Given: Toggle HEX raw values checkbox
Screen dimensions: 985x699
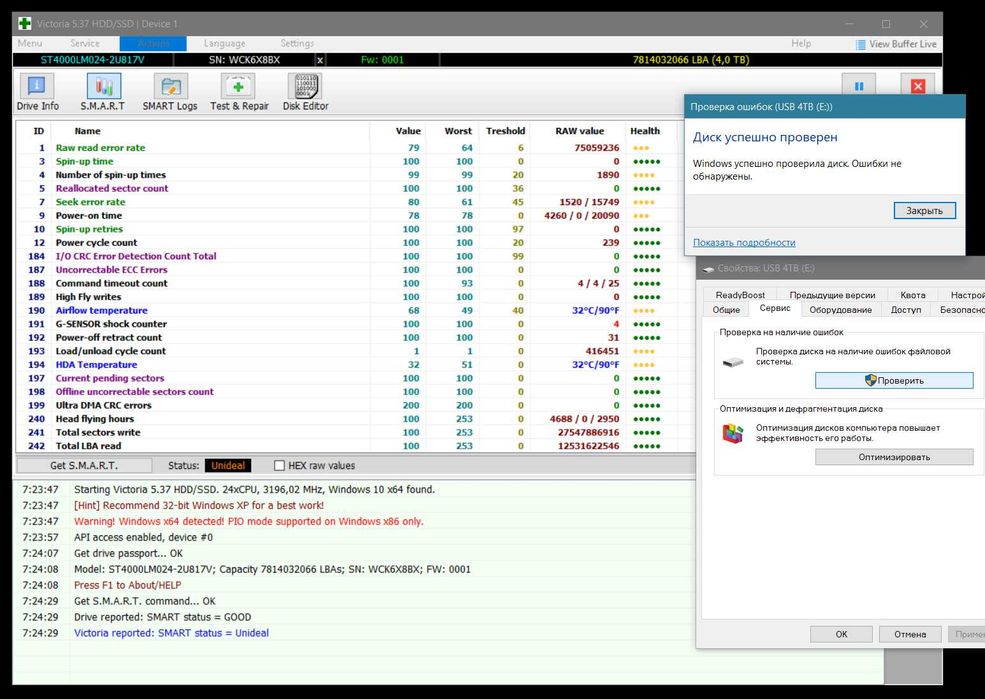Looking at the screenshot, I should pos(280,465).
